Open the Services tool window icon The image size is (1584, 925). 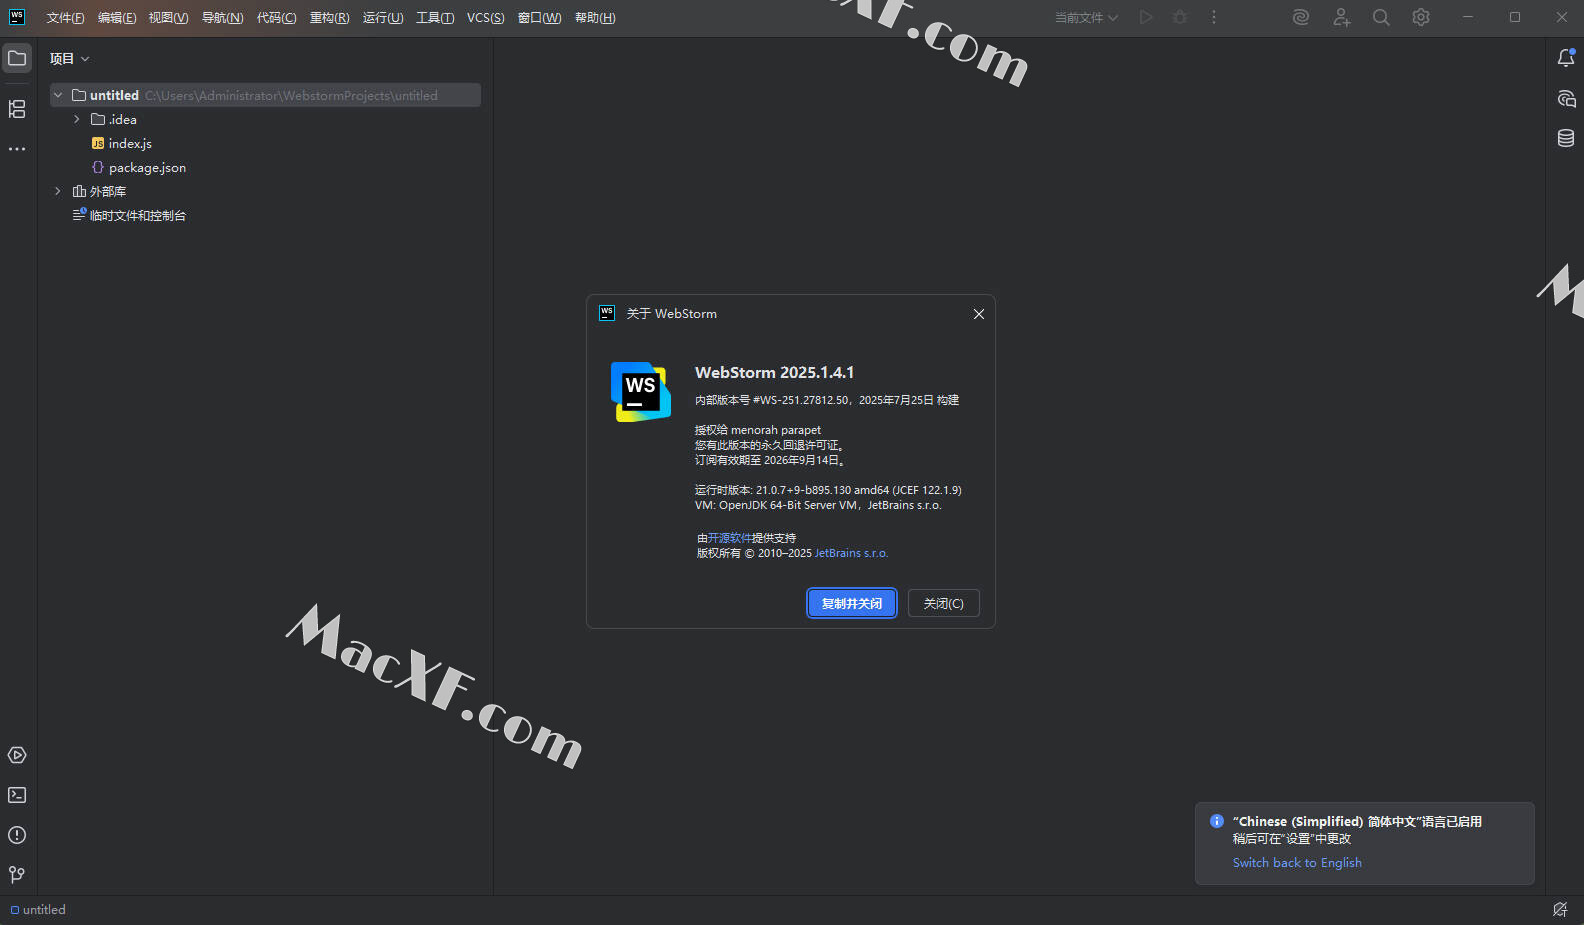pyautogui.click(x=17, y=755)
